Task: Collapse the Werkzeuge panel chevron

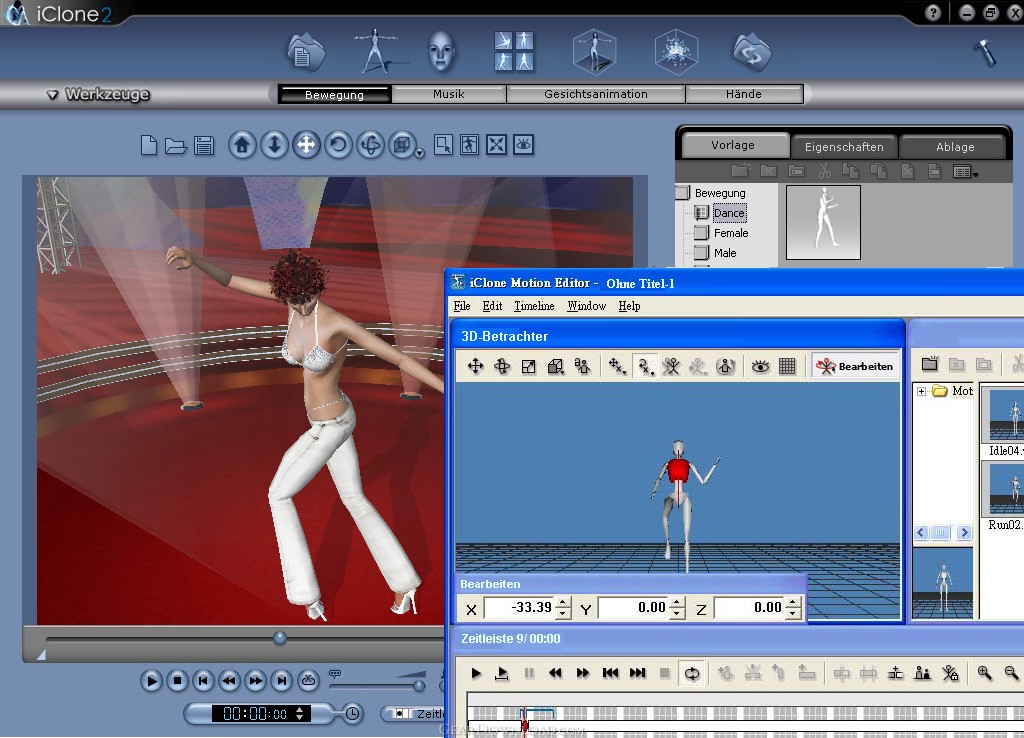Action: click(52, 94)
